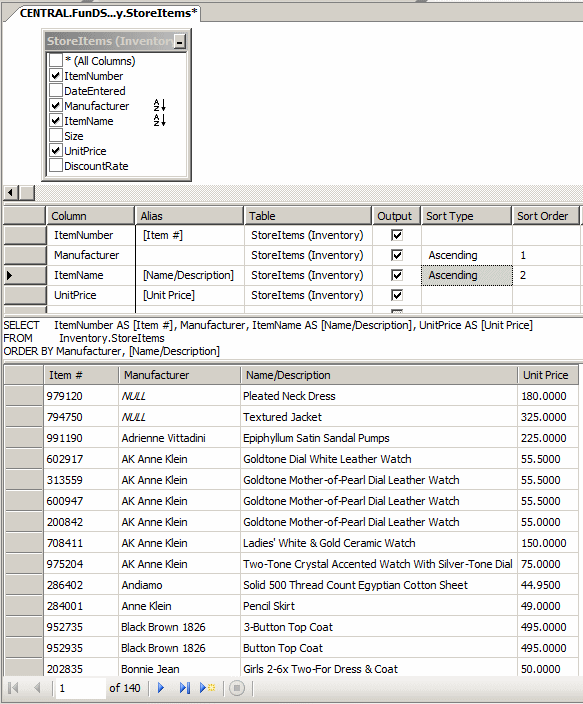Toggle Output checkbox for the ItemName row
This screenshot has width=583, height=704.
click(x=397, y=275)
